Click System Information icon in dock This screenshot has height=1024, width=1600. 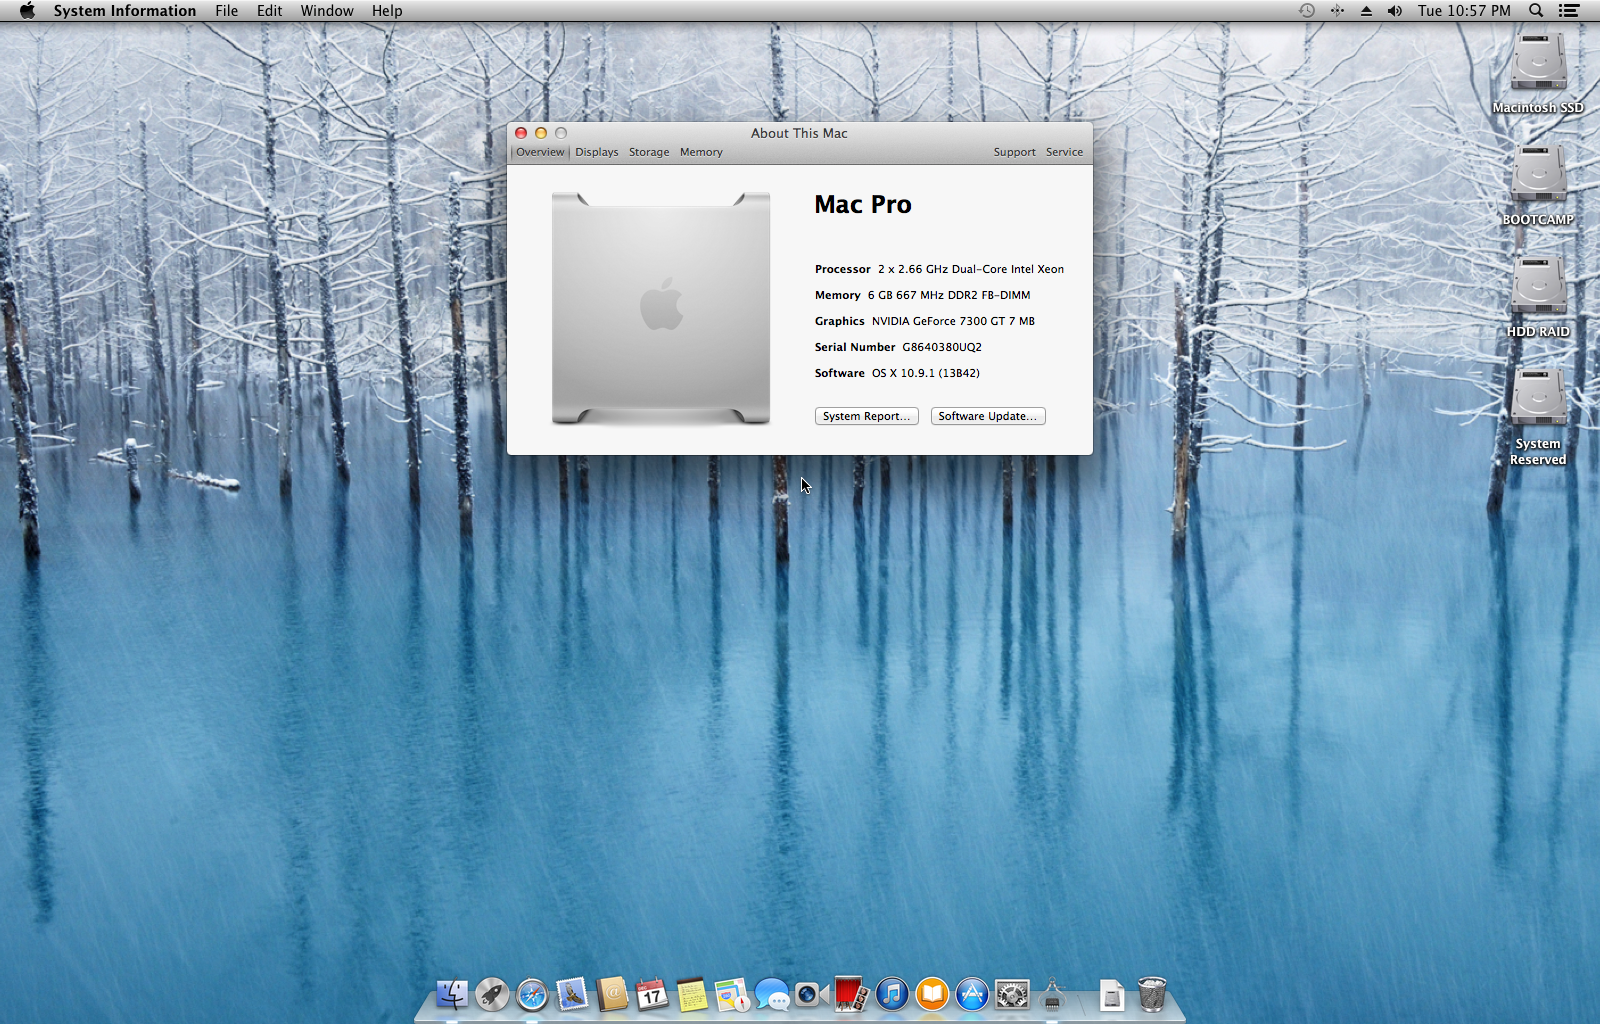1052,994
